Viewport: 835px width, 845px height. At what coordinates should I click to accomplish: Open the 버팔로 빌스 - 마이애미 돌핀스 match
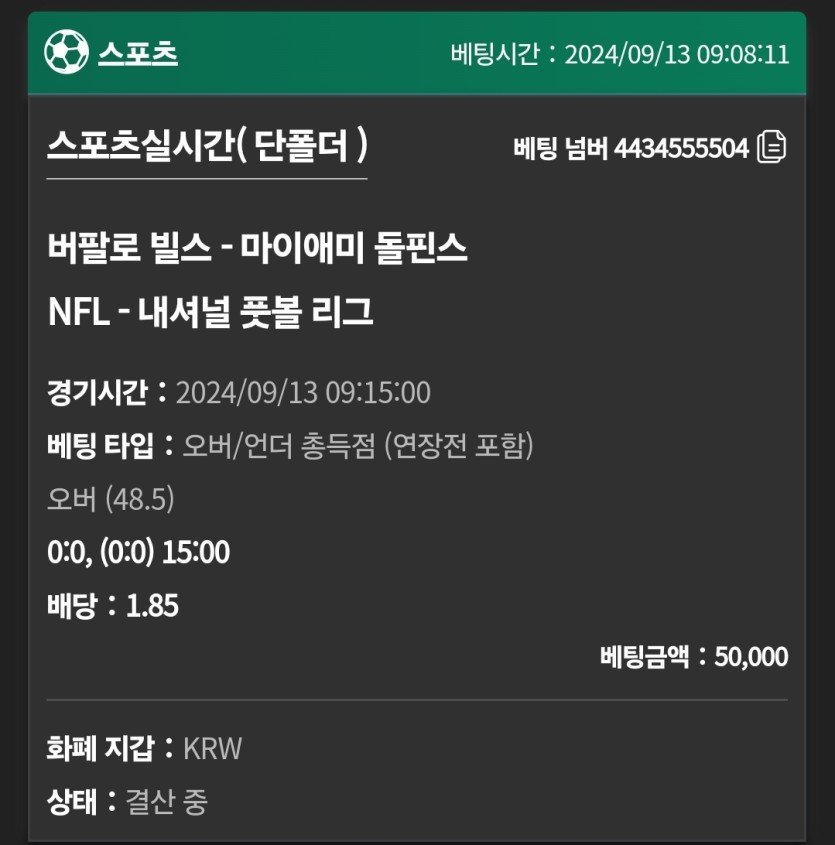(257, 249)
